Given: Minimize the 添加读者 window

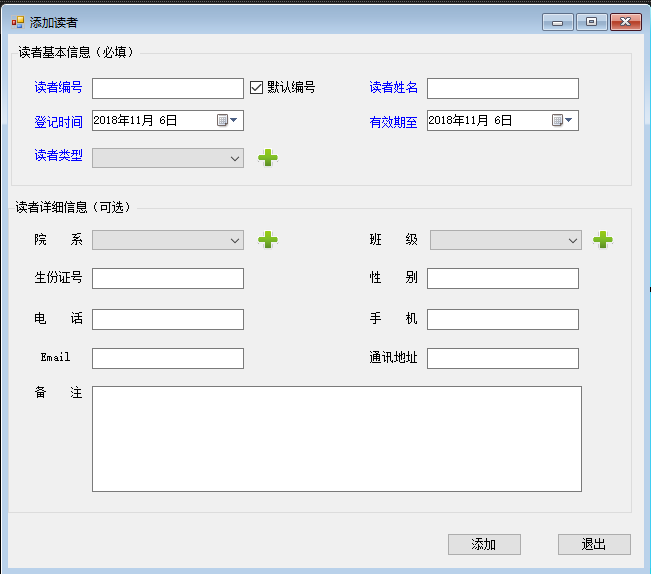Looking at the screenshot, I should (558, 22).
